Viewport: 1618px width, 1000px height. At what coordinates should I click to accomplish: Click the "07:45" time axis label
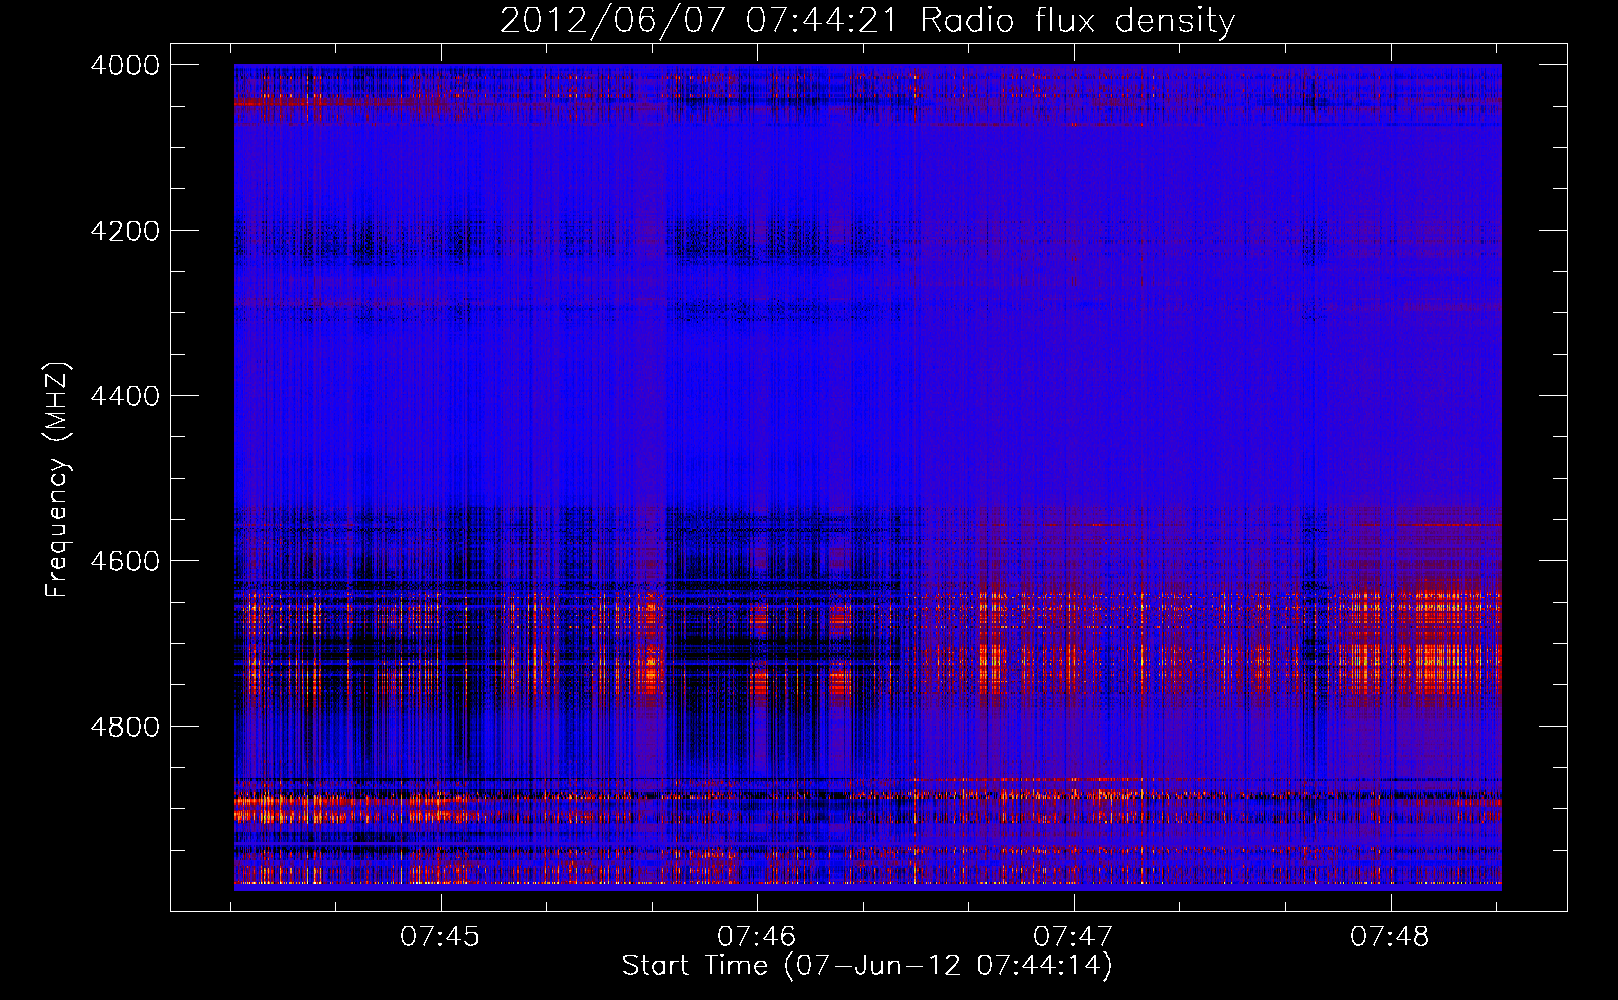click(440, 936)
